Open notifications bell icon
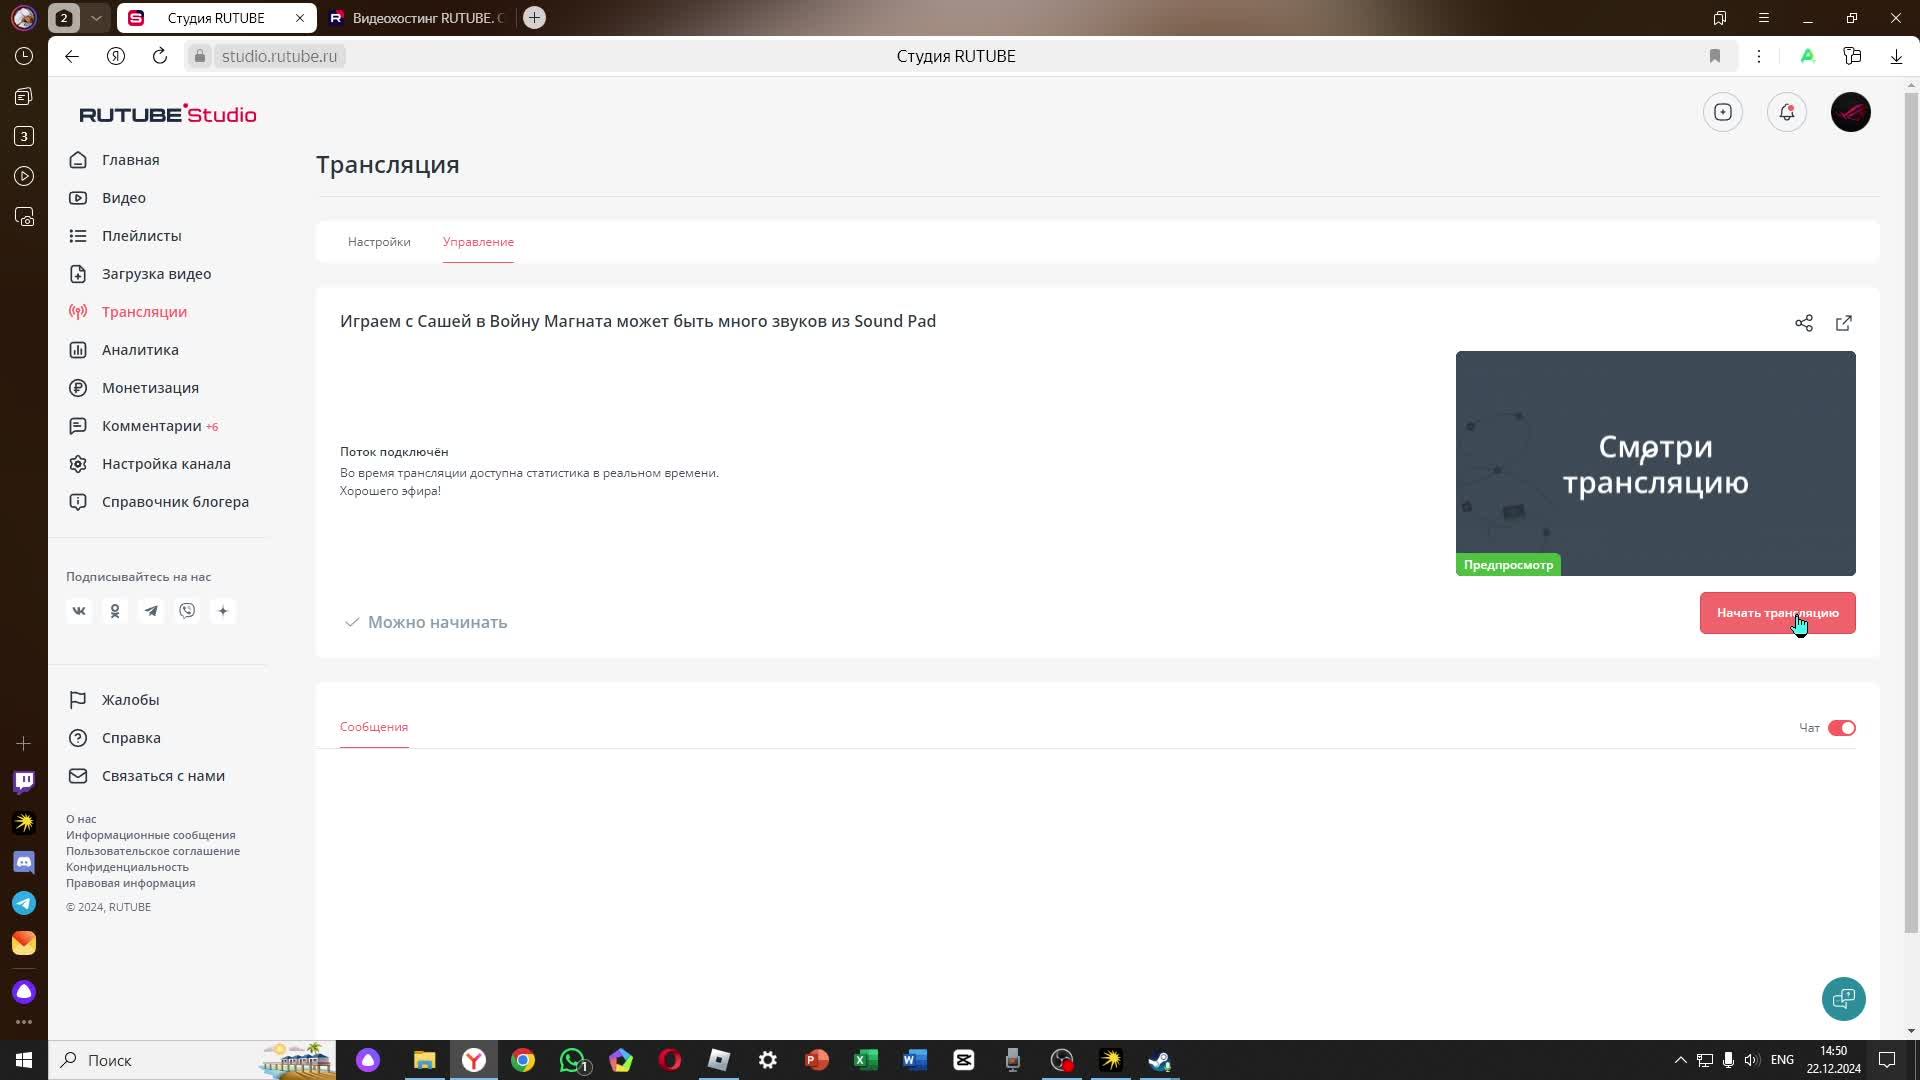The image size is (1920, 1080). click(1787, 112)
